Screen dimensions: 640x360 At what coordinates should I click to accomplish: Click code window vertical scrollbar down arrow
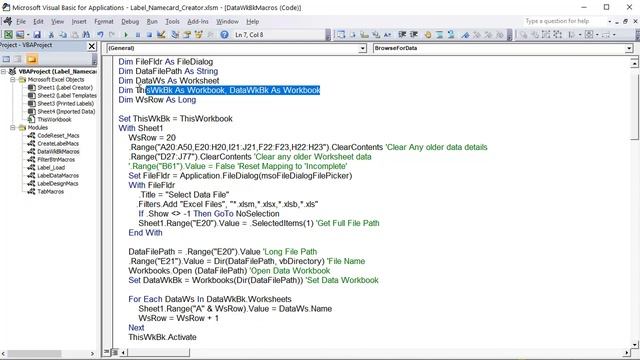click(x=634, y=344)
